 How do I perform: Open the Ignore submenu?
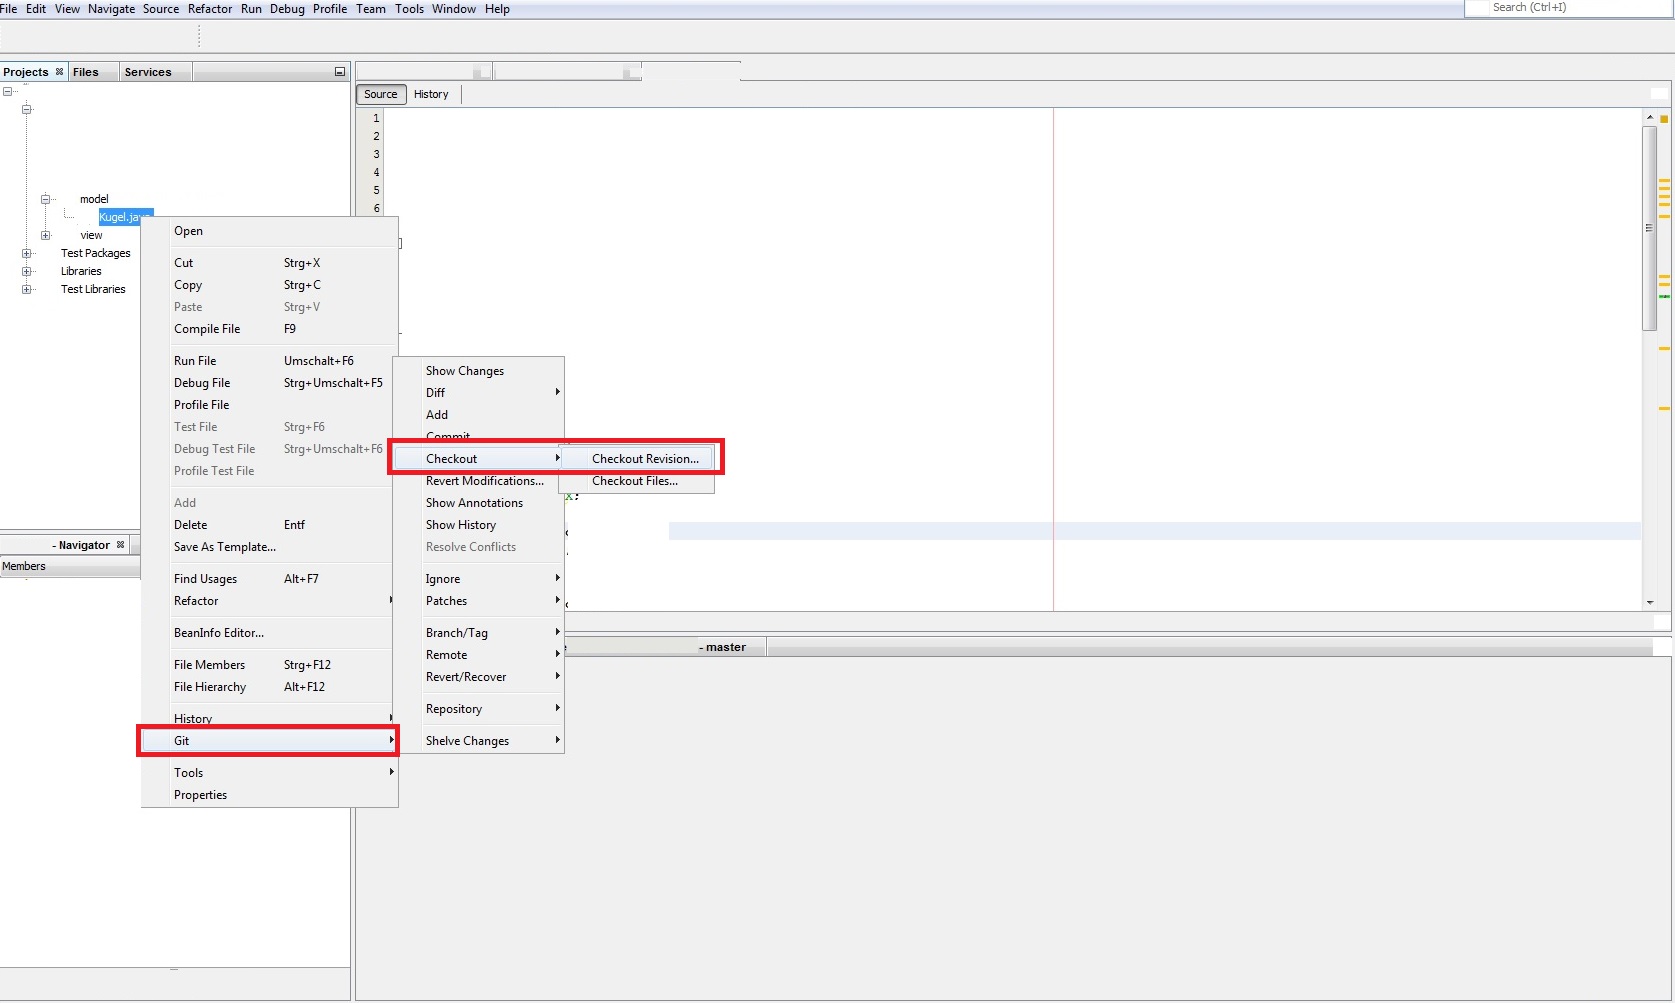click(x=479, y=579)
